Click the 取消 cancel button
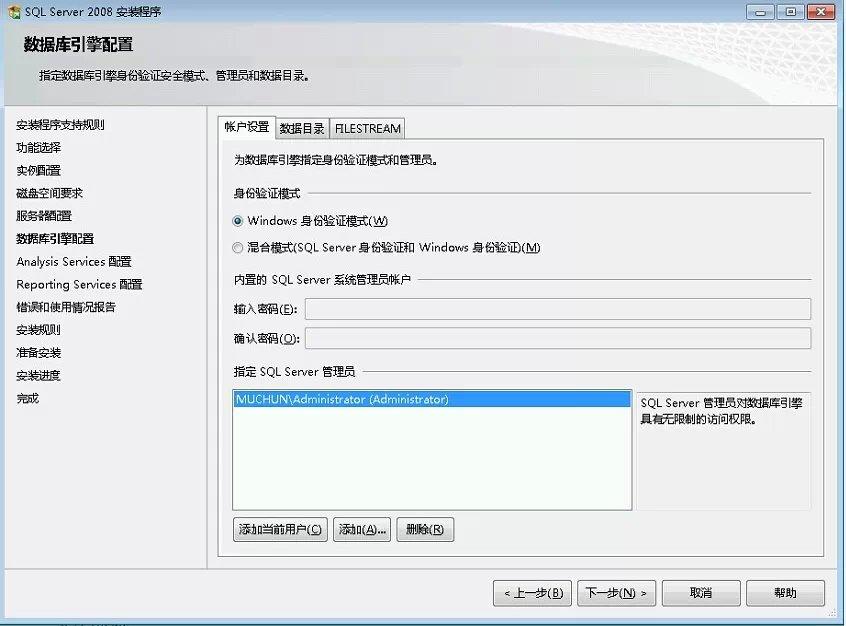 701,593
